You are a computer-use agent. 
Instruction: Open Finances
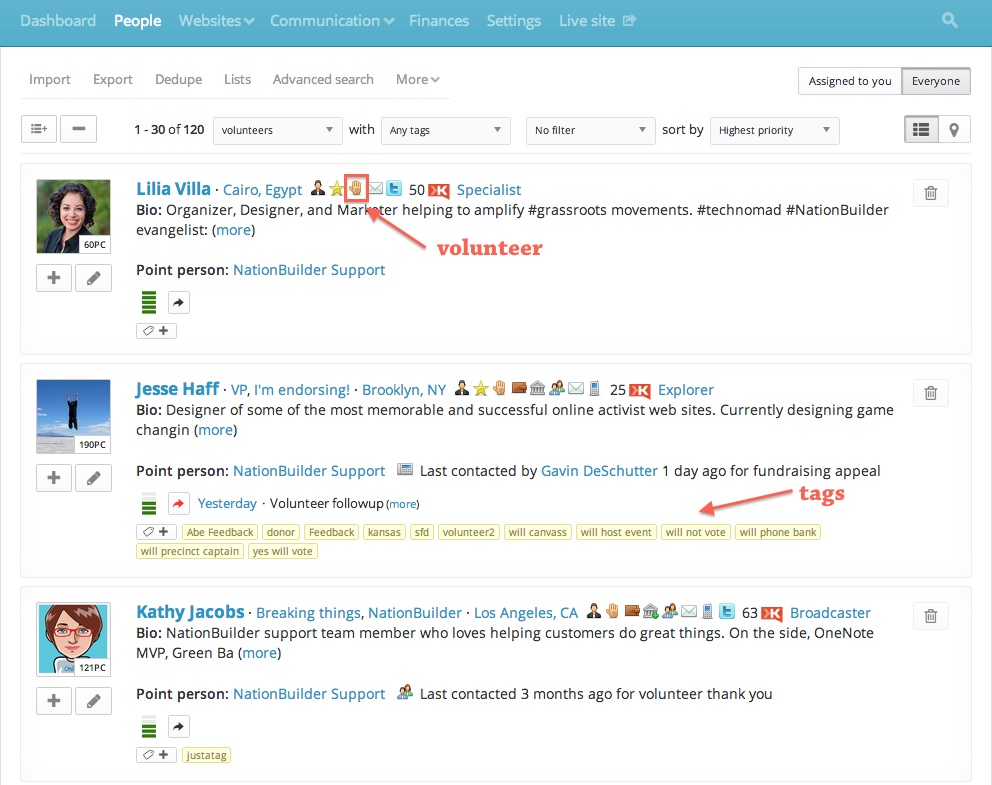(x=439, y=21)
